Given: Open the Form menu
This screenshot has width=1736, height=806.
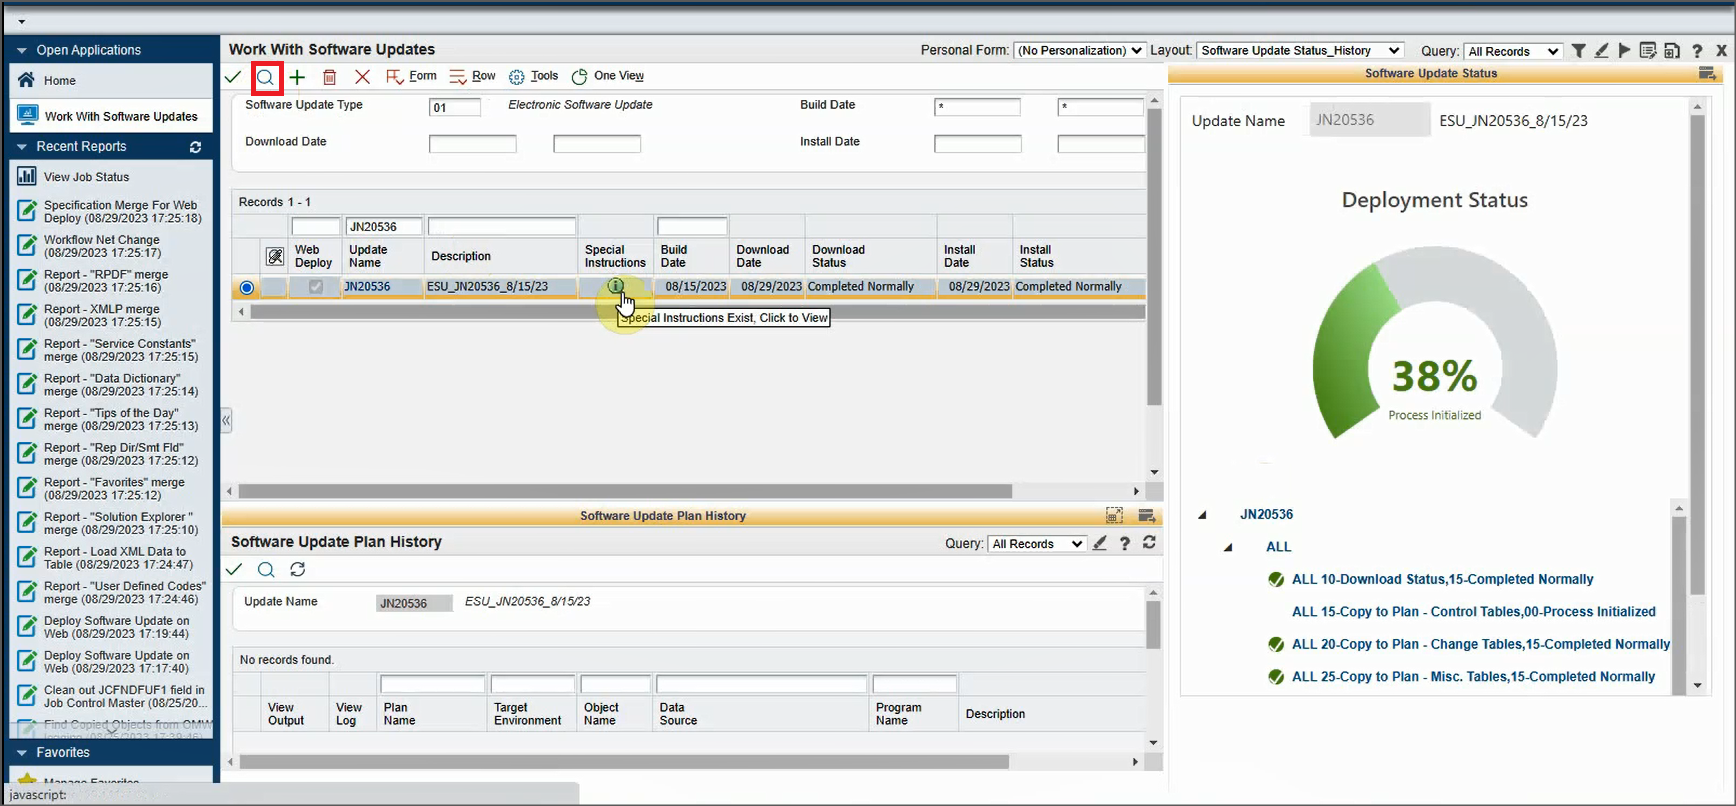Looking at the screenshot, I should [x=411, y=76].
